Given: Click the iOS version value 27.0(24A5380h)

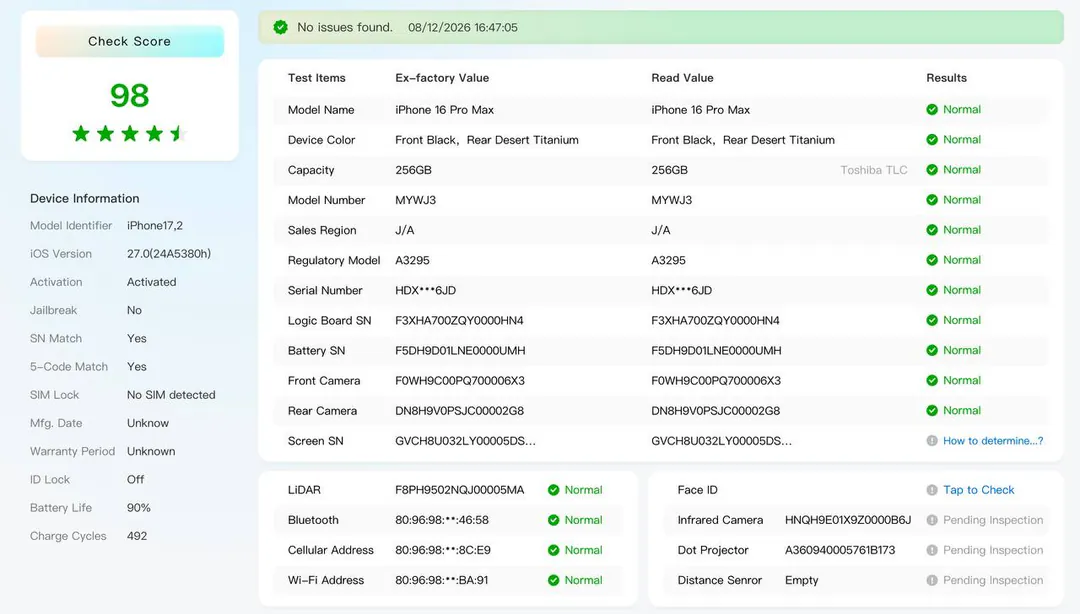Looking at the screenshot, I should 169,254.
